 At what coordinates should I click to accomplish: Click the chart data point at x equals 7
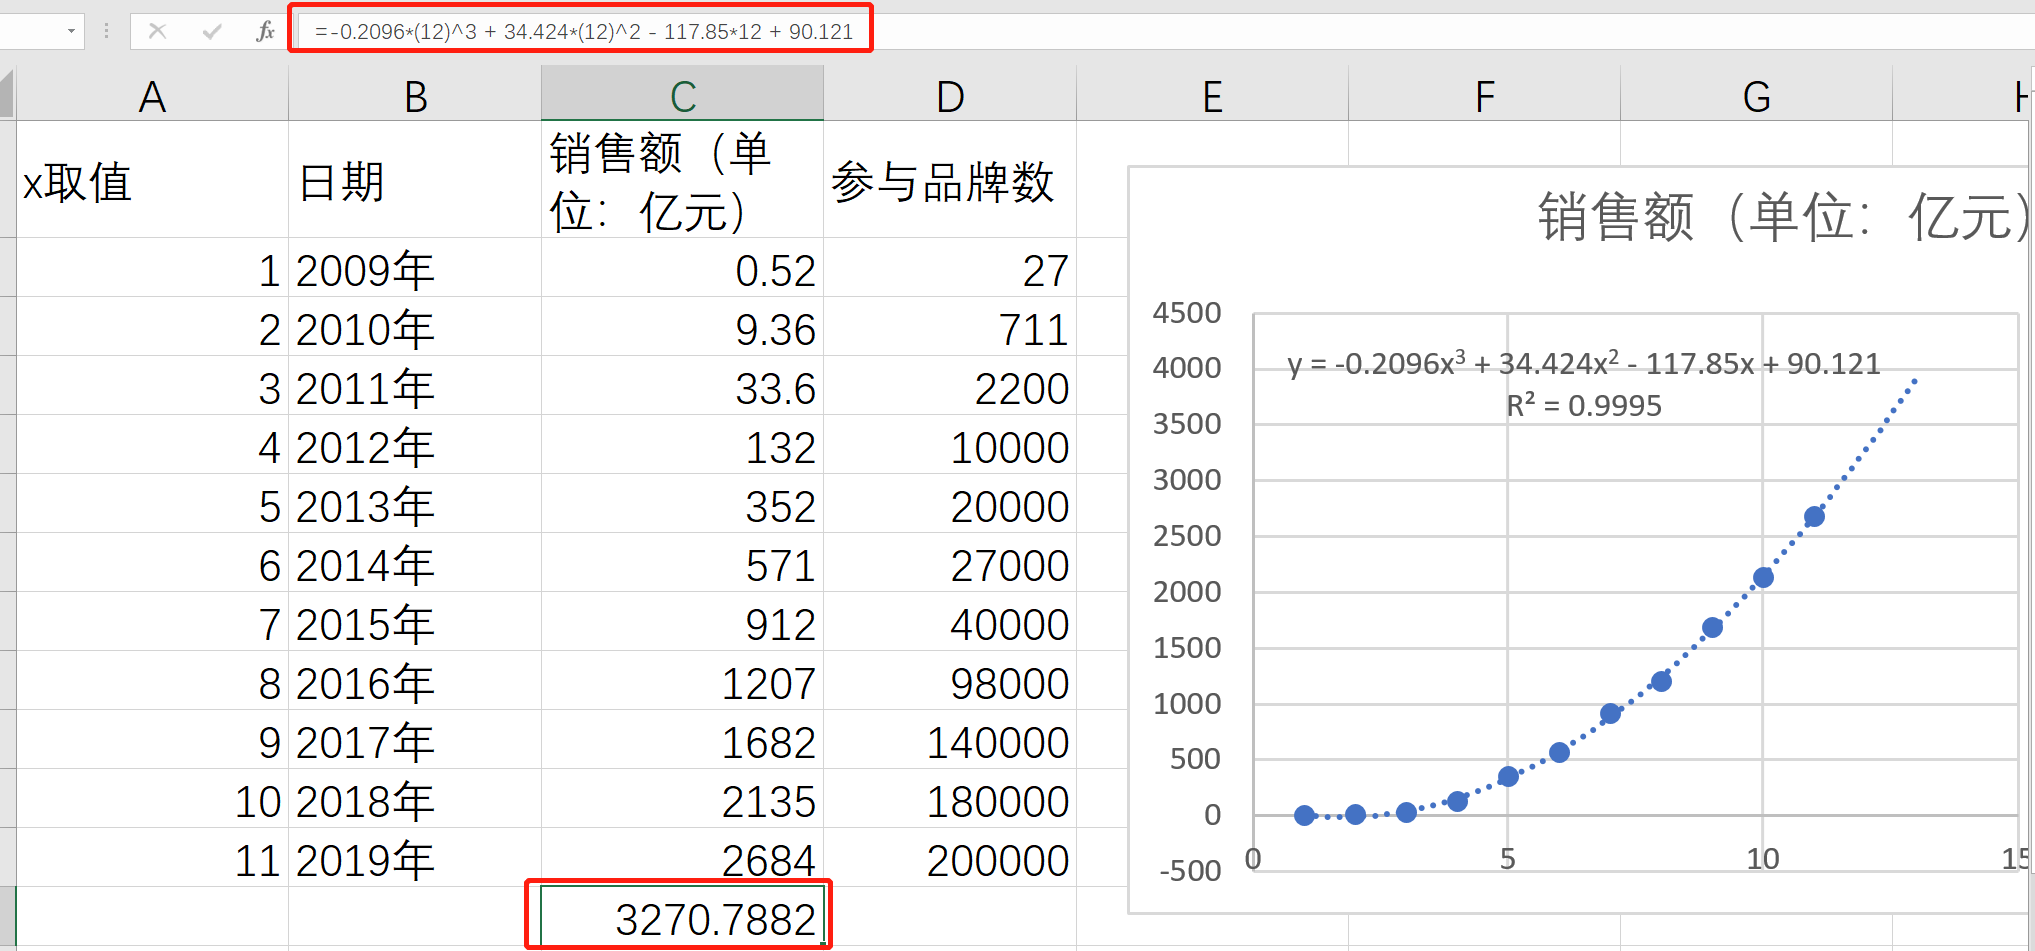(x=1610, y=713)
